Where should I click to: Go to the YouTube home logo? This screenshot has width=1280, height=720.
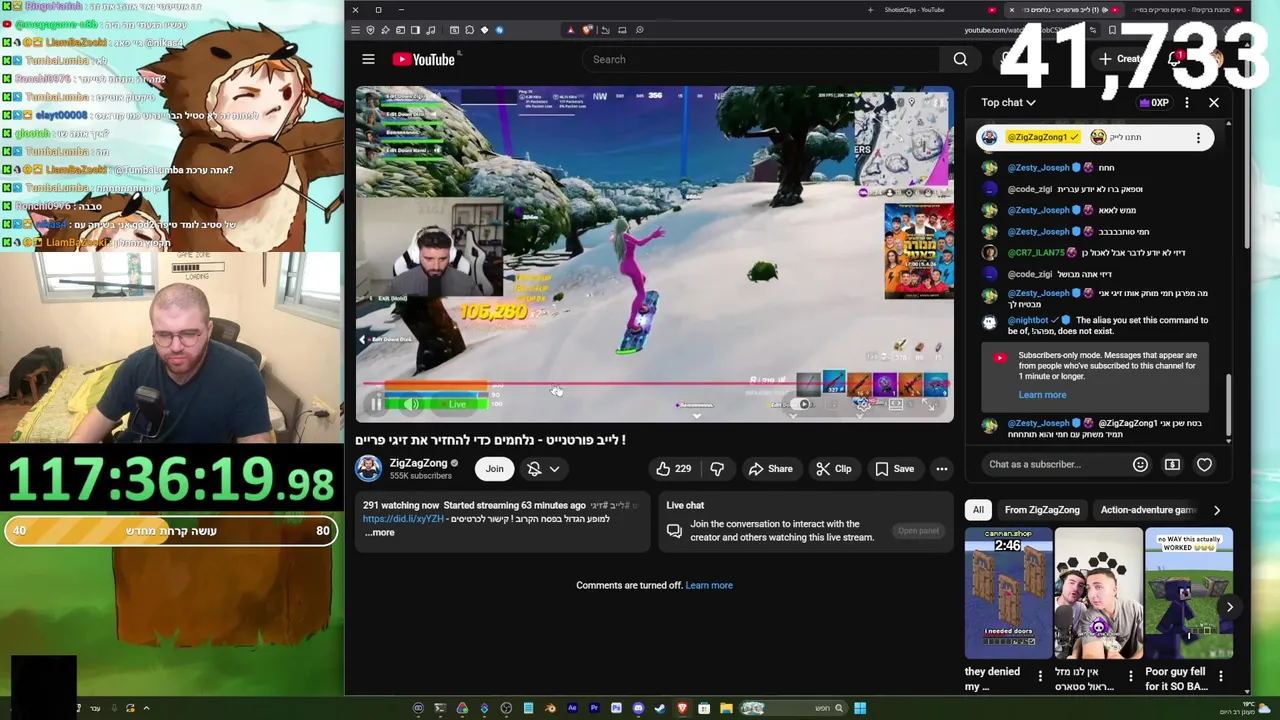[x=424, y=59]
